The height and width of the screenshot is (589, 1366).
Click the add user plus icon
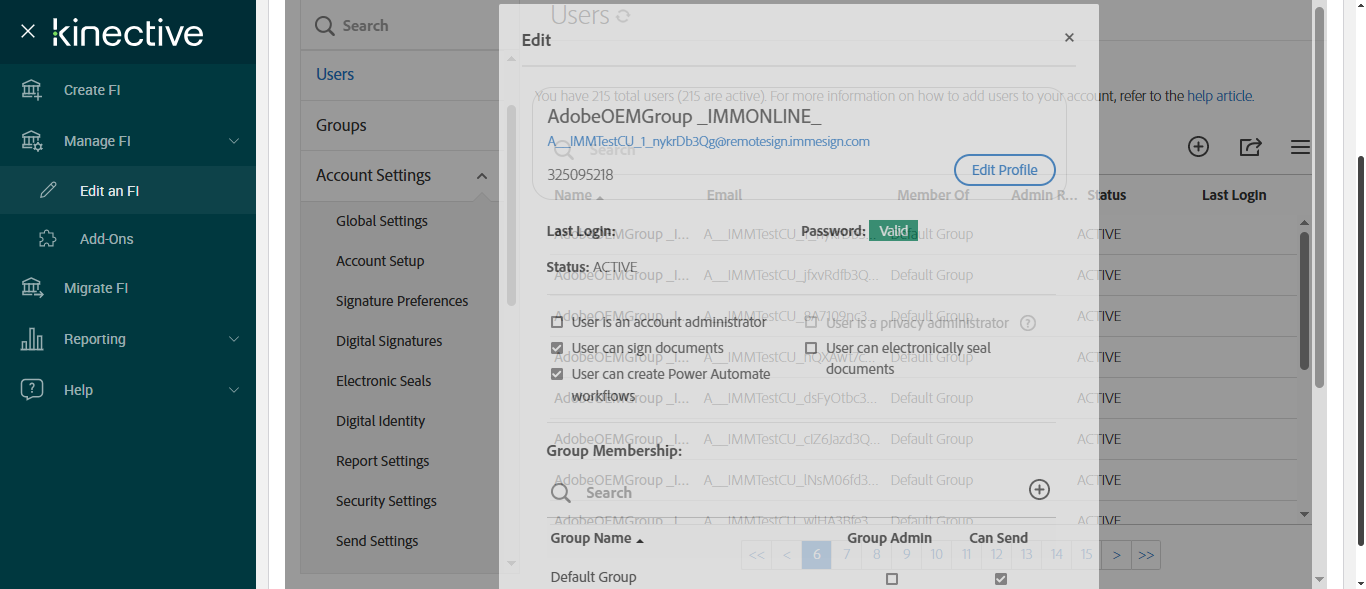(1198, 147)
